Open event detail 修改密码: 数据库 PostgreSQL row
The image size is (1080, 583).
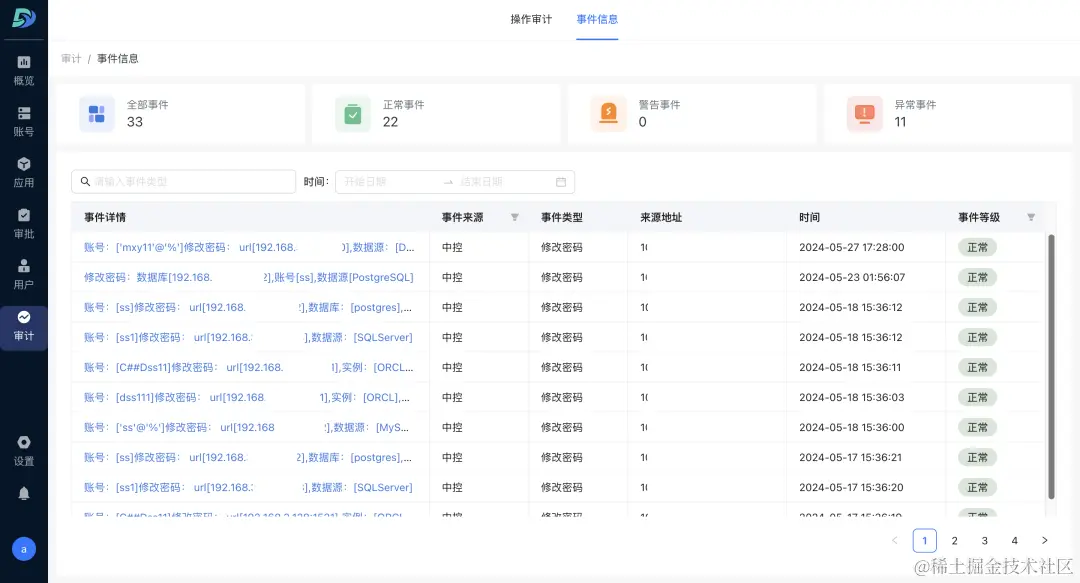(249, 277)
